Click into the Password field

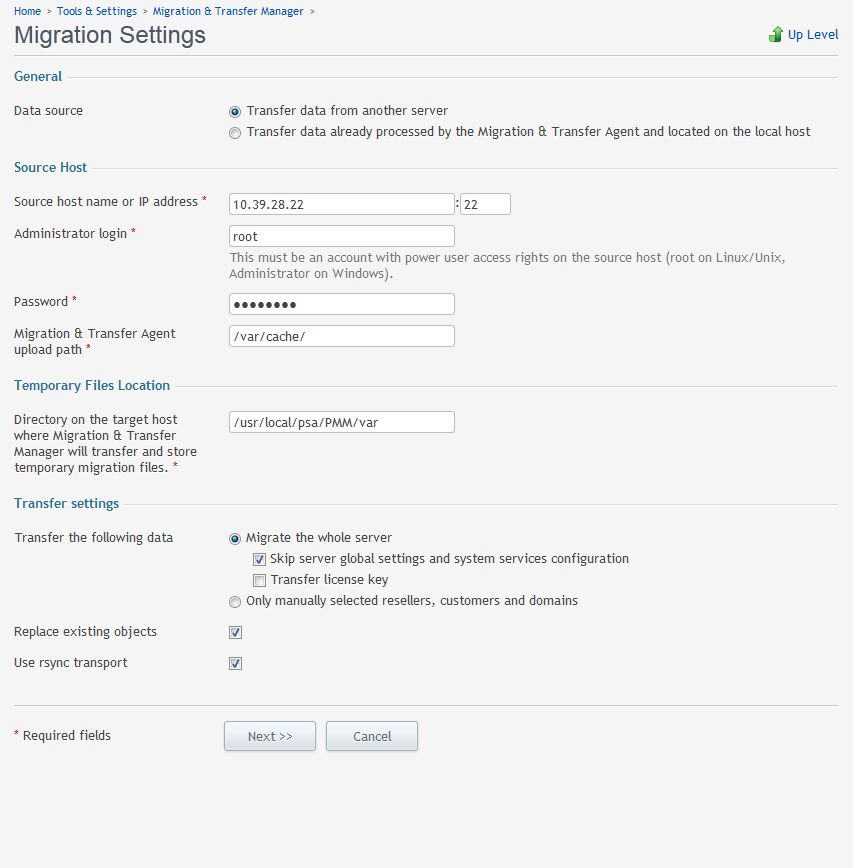tap(342, 304)
